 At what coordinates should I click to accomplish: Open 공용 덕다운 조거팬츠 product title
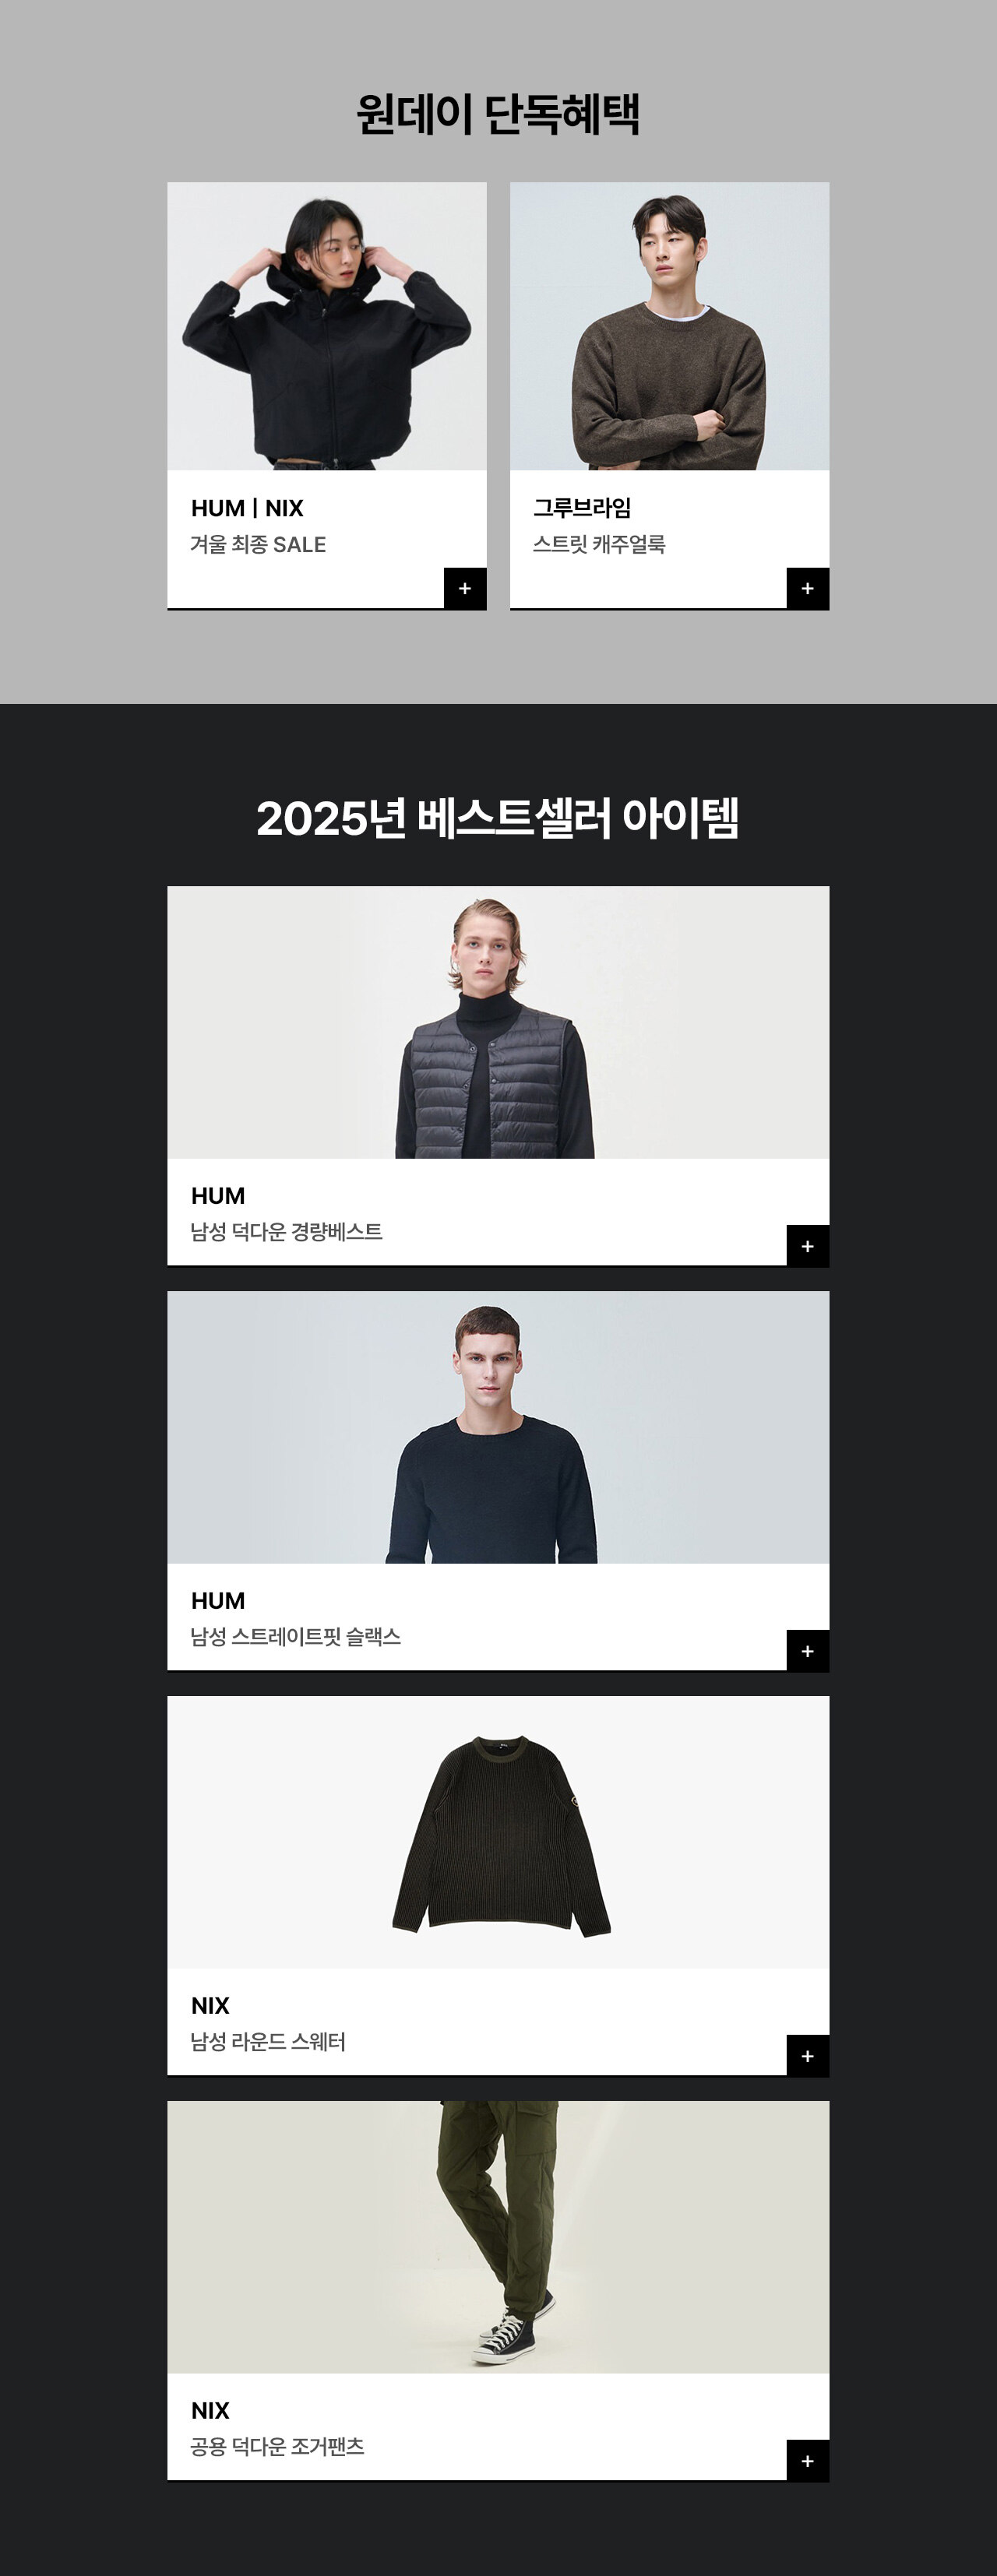pyautogui.click(x=277, y=2446)
